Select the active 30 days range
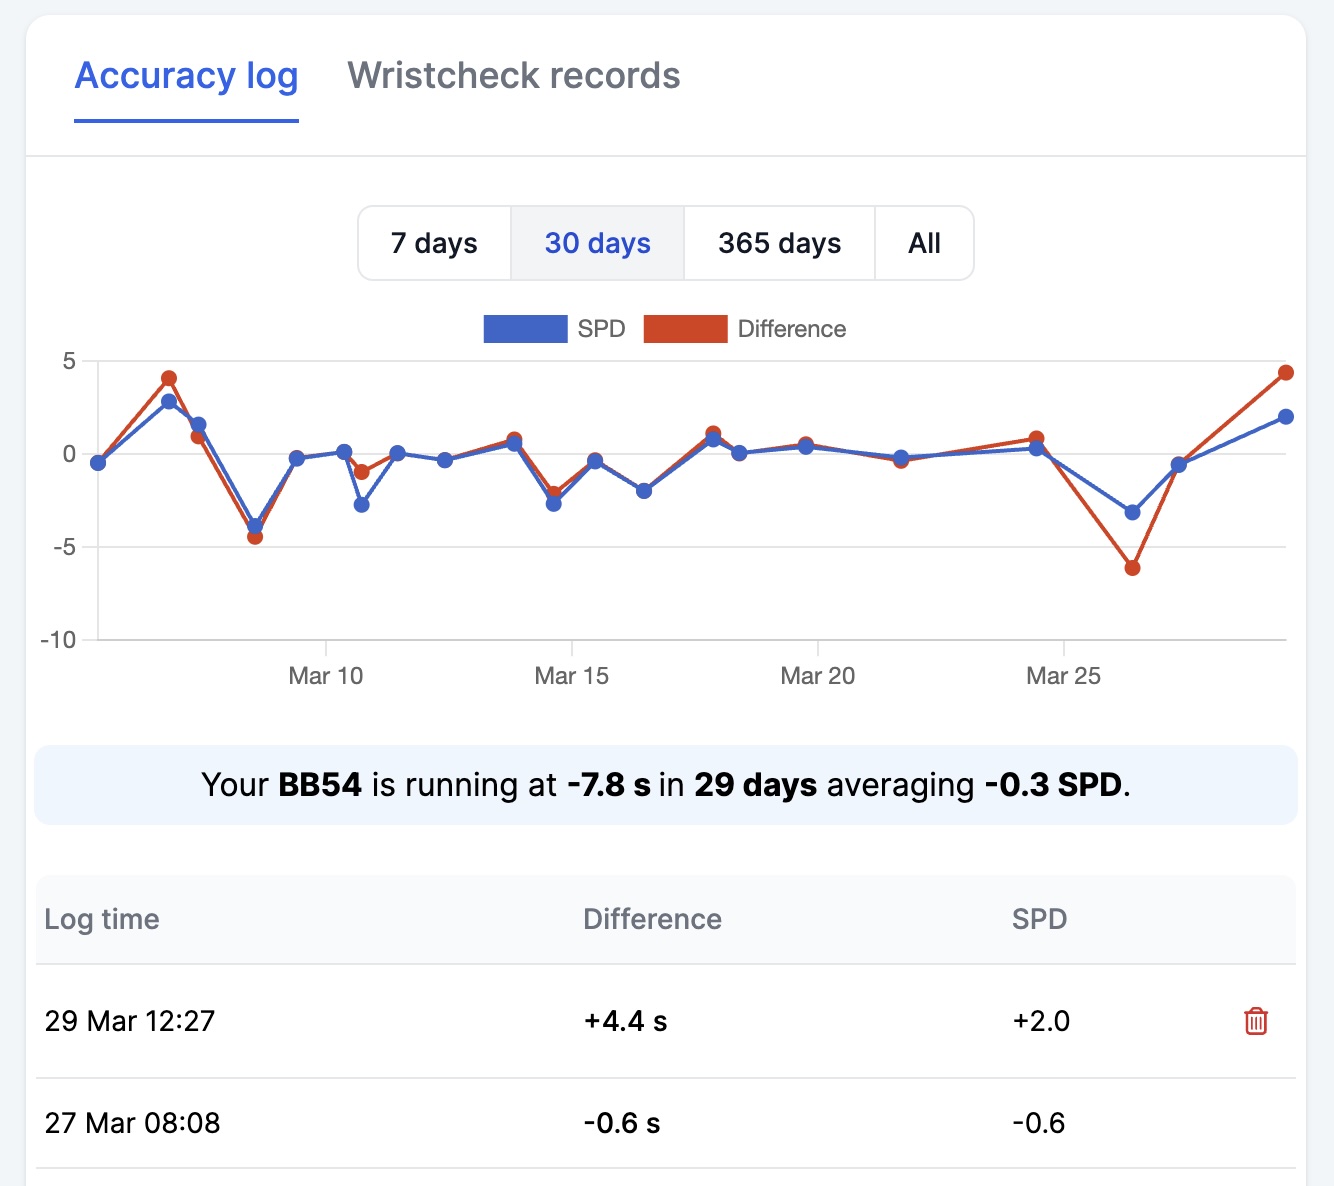 (x=597, y=243)
